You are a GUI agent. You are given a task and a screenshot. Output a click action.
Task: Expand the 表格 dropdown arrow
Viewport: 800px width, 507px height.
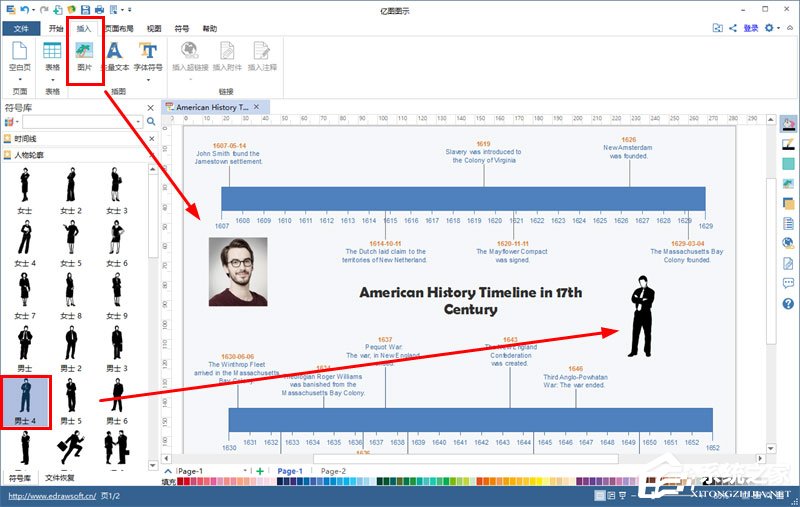pos(53,80)
